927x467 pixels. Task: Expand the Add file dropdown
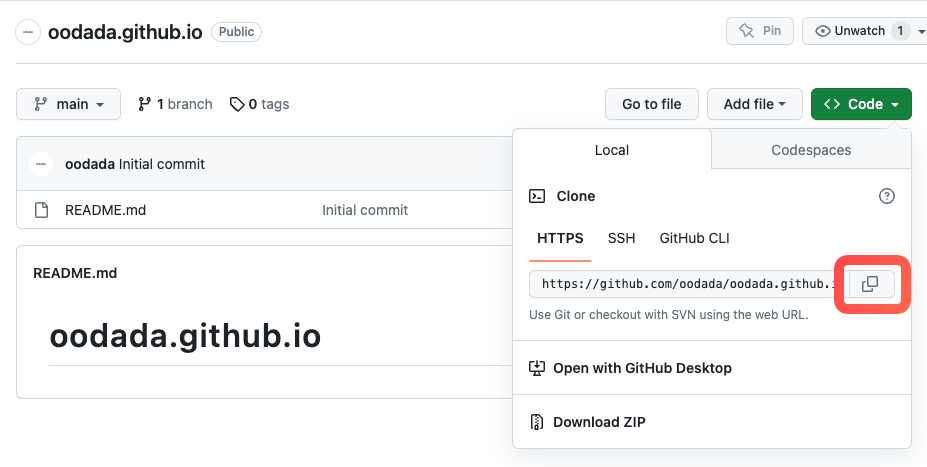(754, 104)
